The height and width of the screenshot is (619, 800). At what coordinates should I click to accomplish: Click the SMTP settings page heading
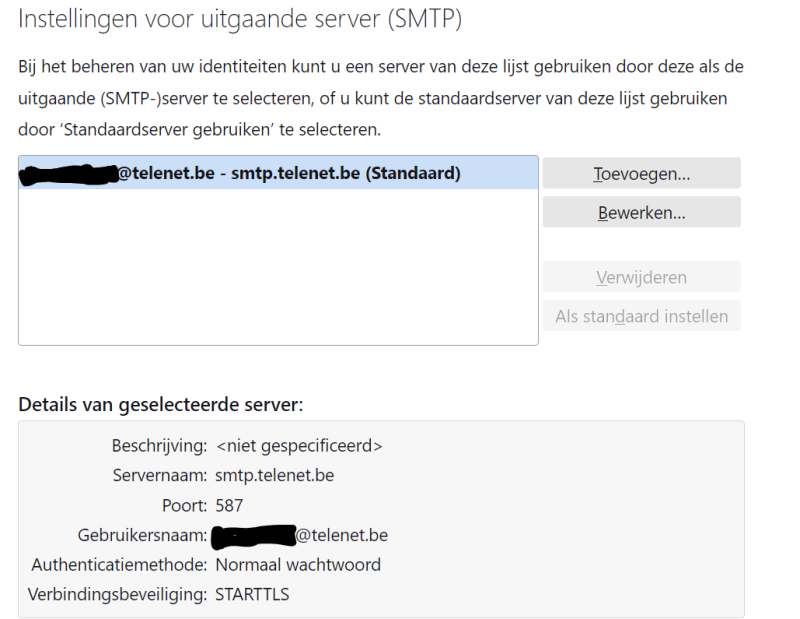pyautogui.click(x=241, y=19)
